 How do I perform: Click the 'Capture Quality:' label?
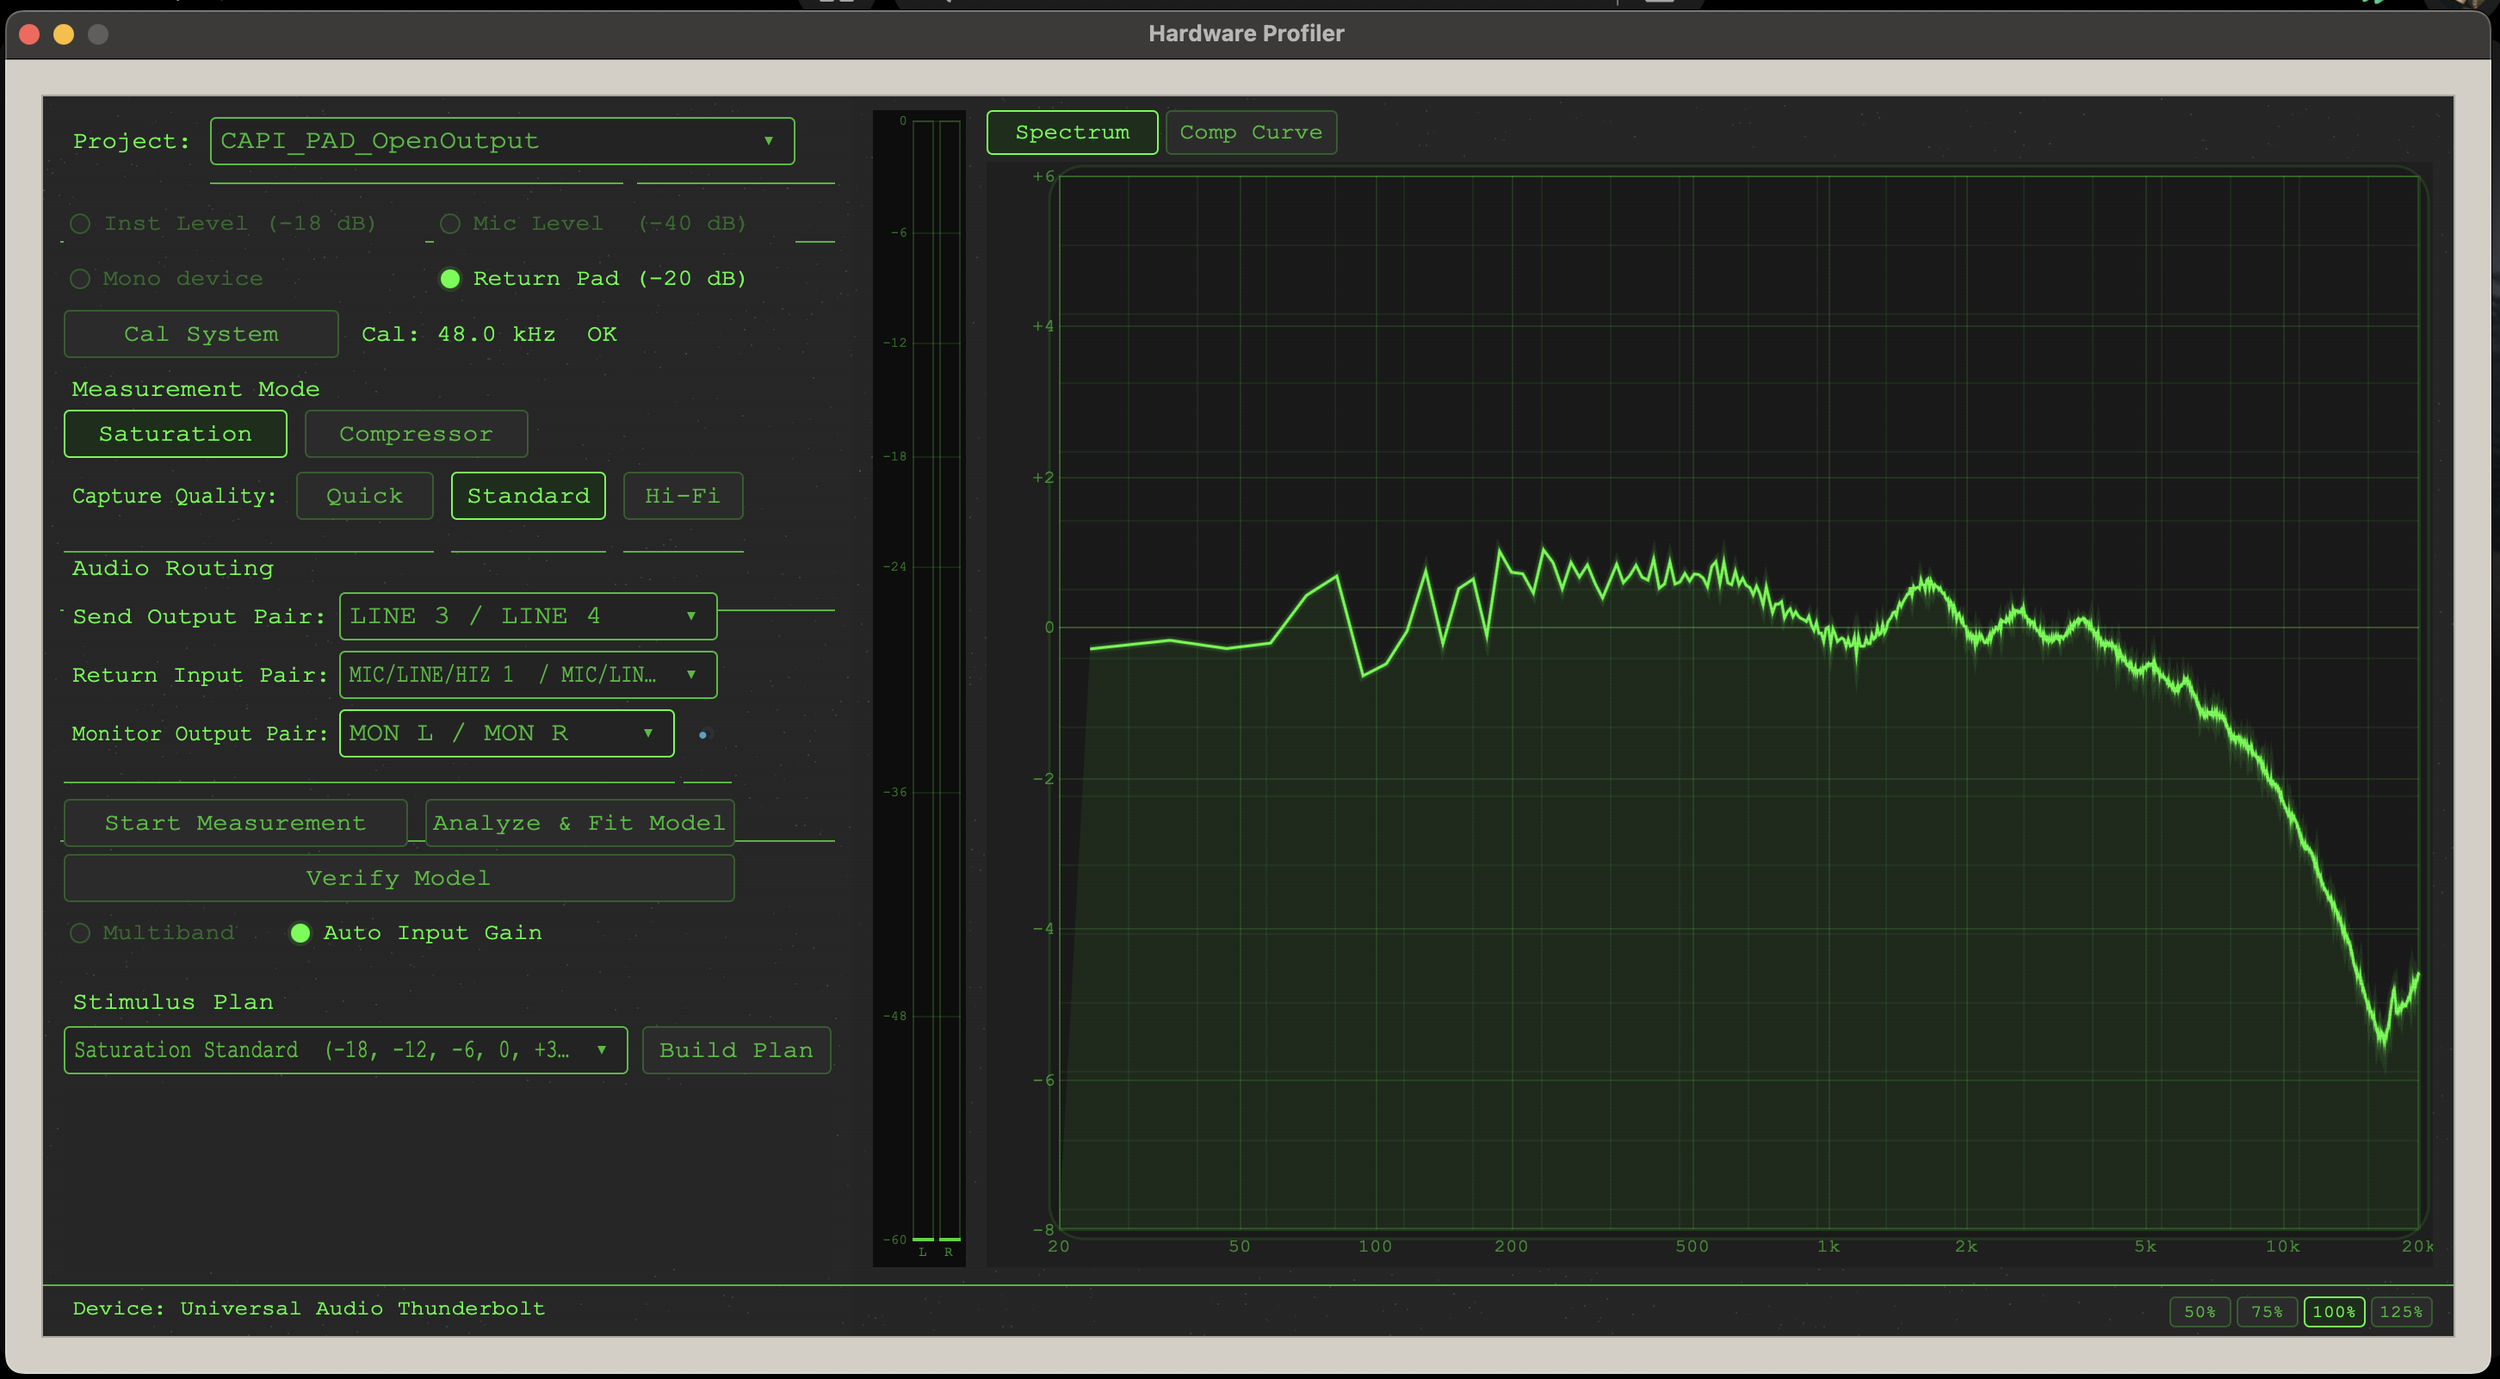click(174, 496)
